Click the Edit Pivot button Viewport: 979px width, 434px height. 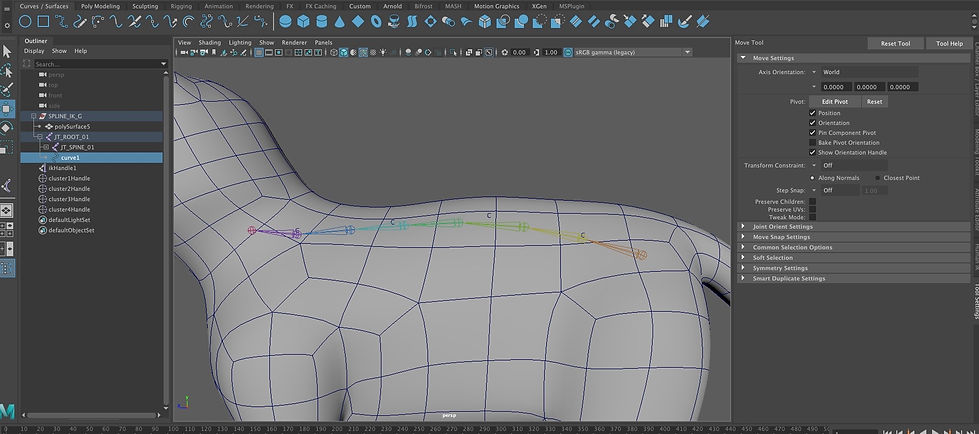[835, 101]
